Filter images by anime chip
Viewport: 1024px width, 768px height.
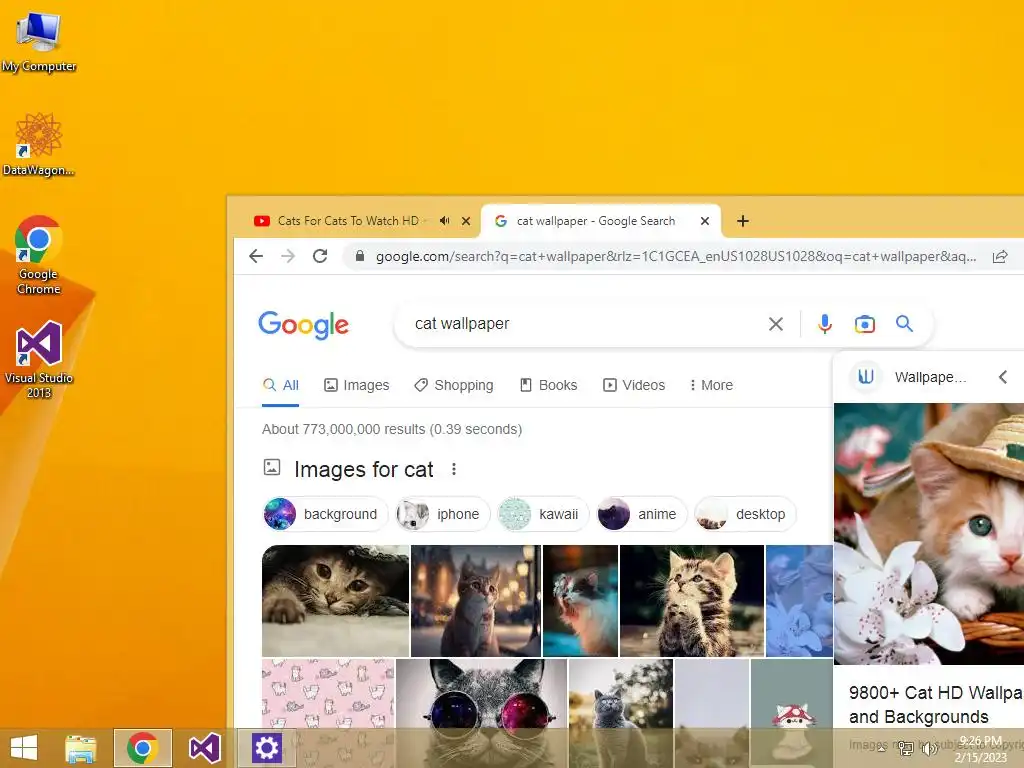pos(641,514)
